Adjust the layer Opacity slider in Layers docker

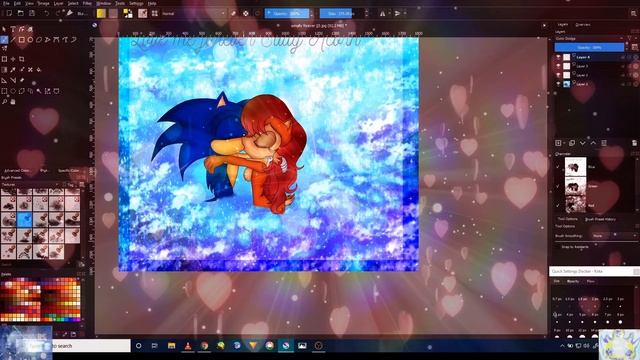click(589, 47)
